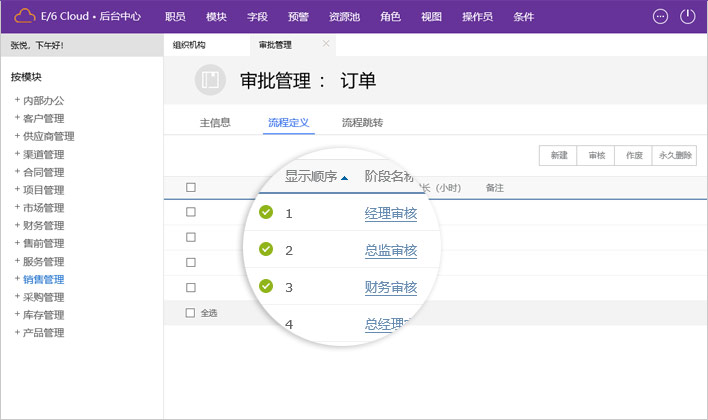
Task: Close the 审批管理 tab with its X
Action: click(x=326, y=44)
